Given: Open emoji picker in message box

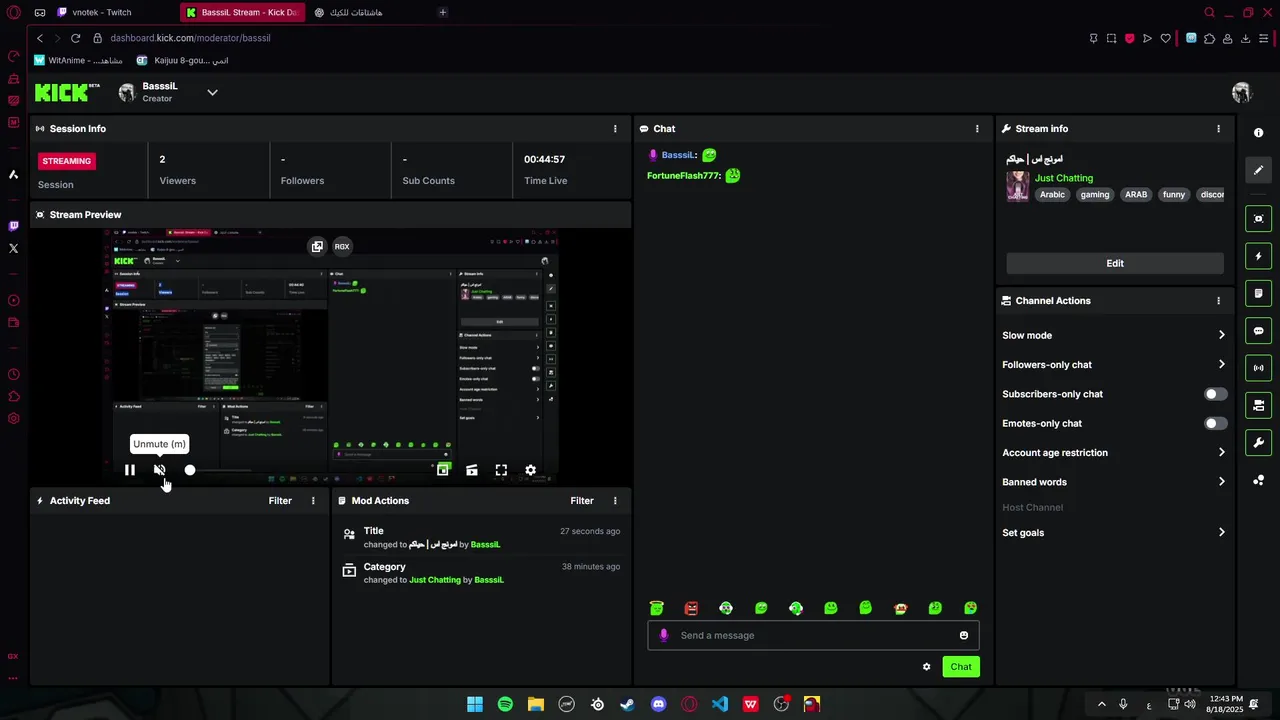Looking at the screenshot, I should [964, 636].
